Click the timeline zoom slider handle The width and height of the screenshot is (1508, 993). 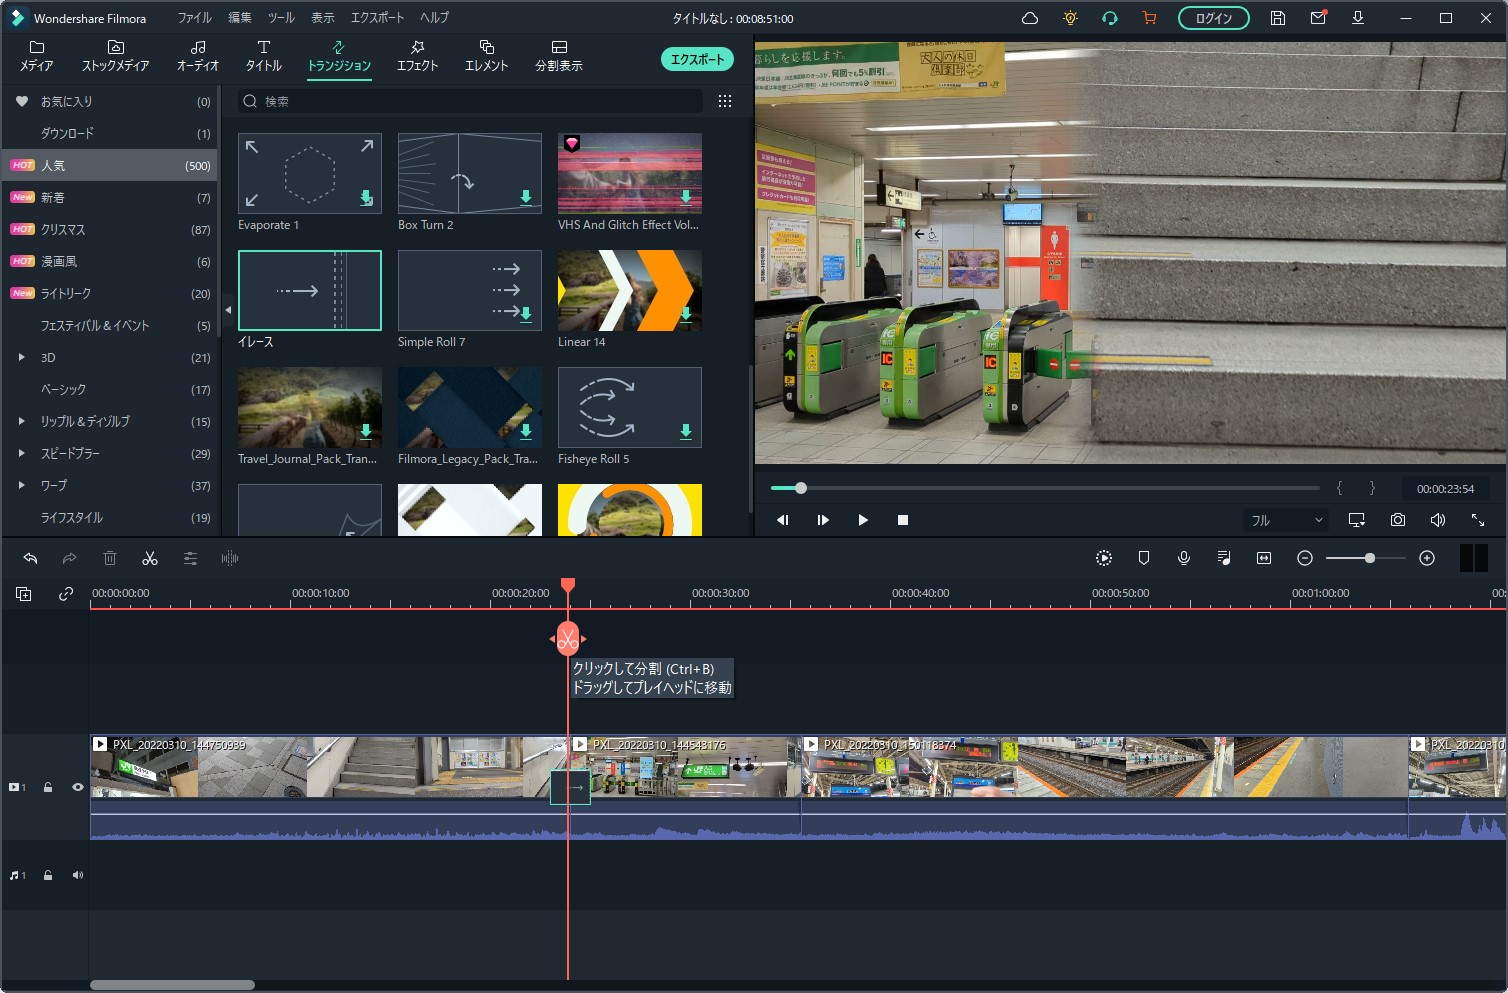[1369, 558]
